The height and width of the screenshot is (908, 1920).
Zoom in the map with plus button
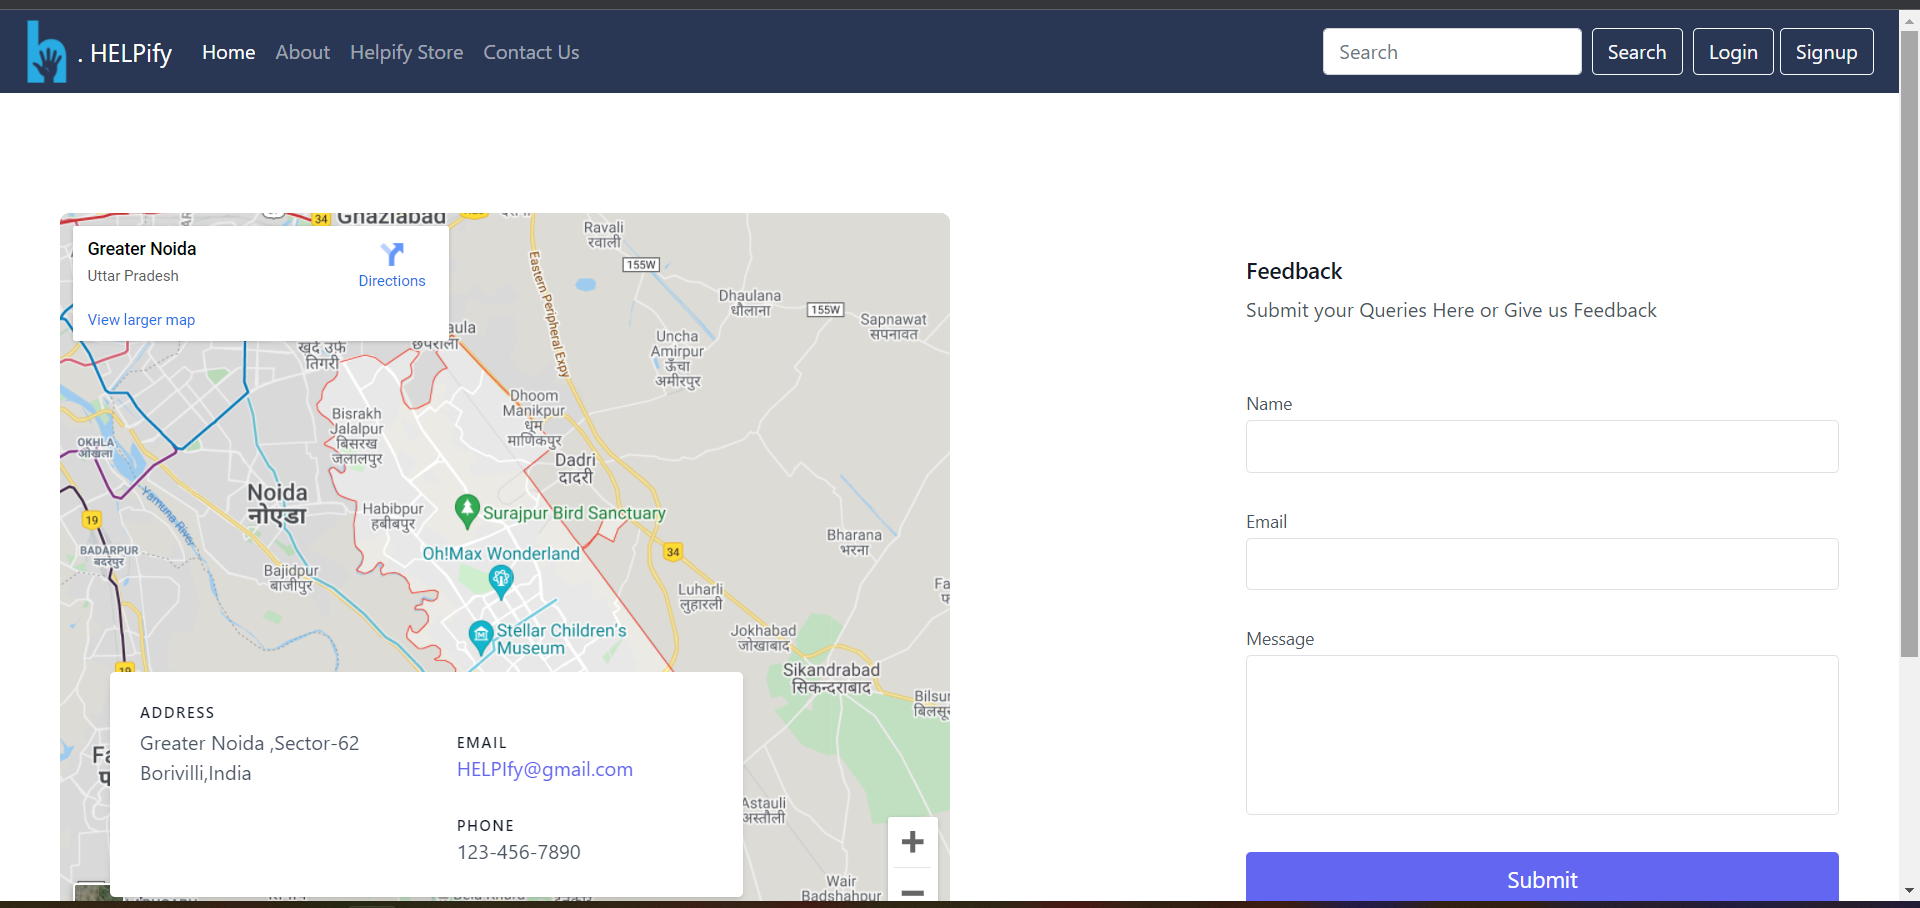[x=912, y=842]
